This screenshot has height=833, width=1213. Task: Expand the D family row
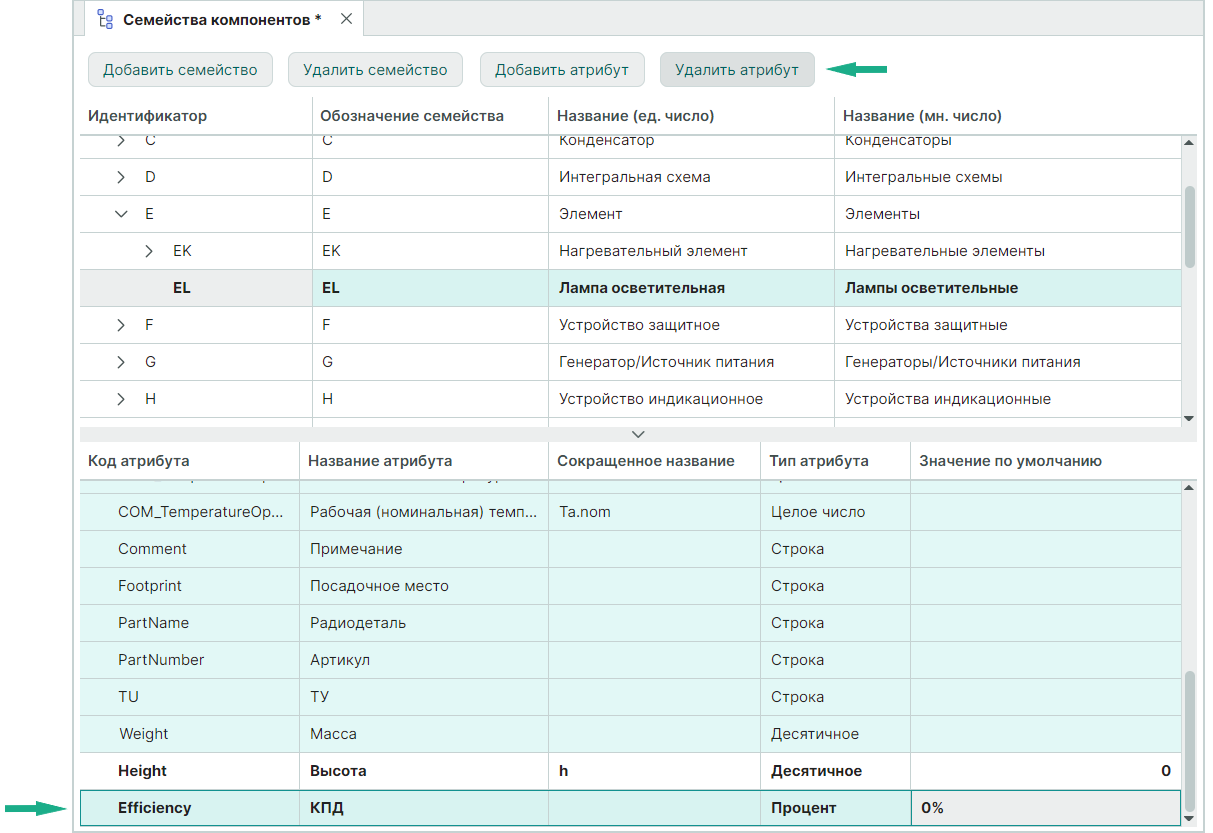coord(121,177)
